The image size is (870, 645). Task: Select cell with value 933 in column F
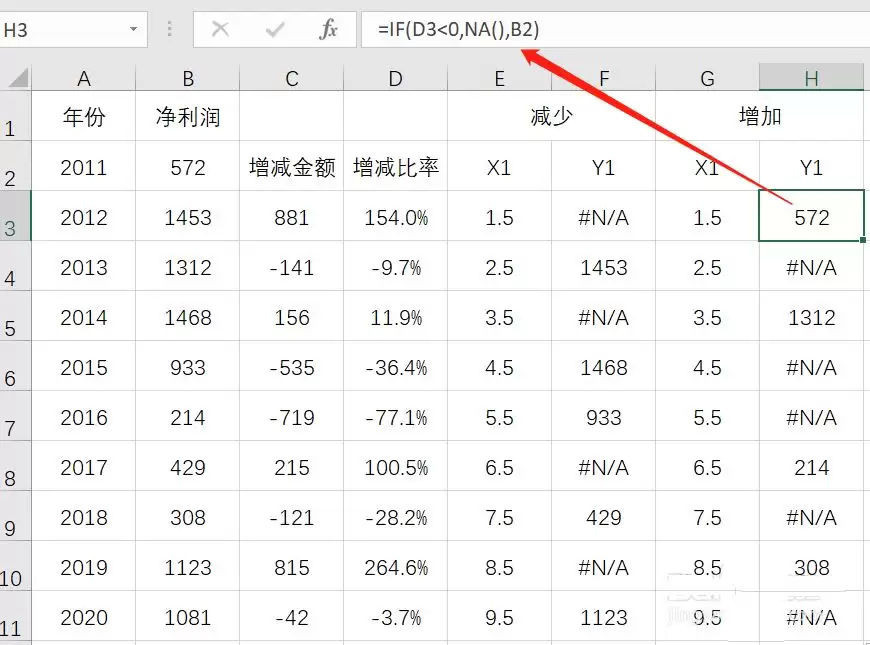(604, 417)
